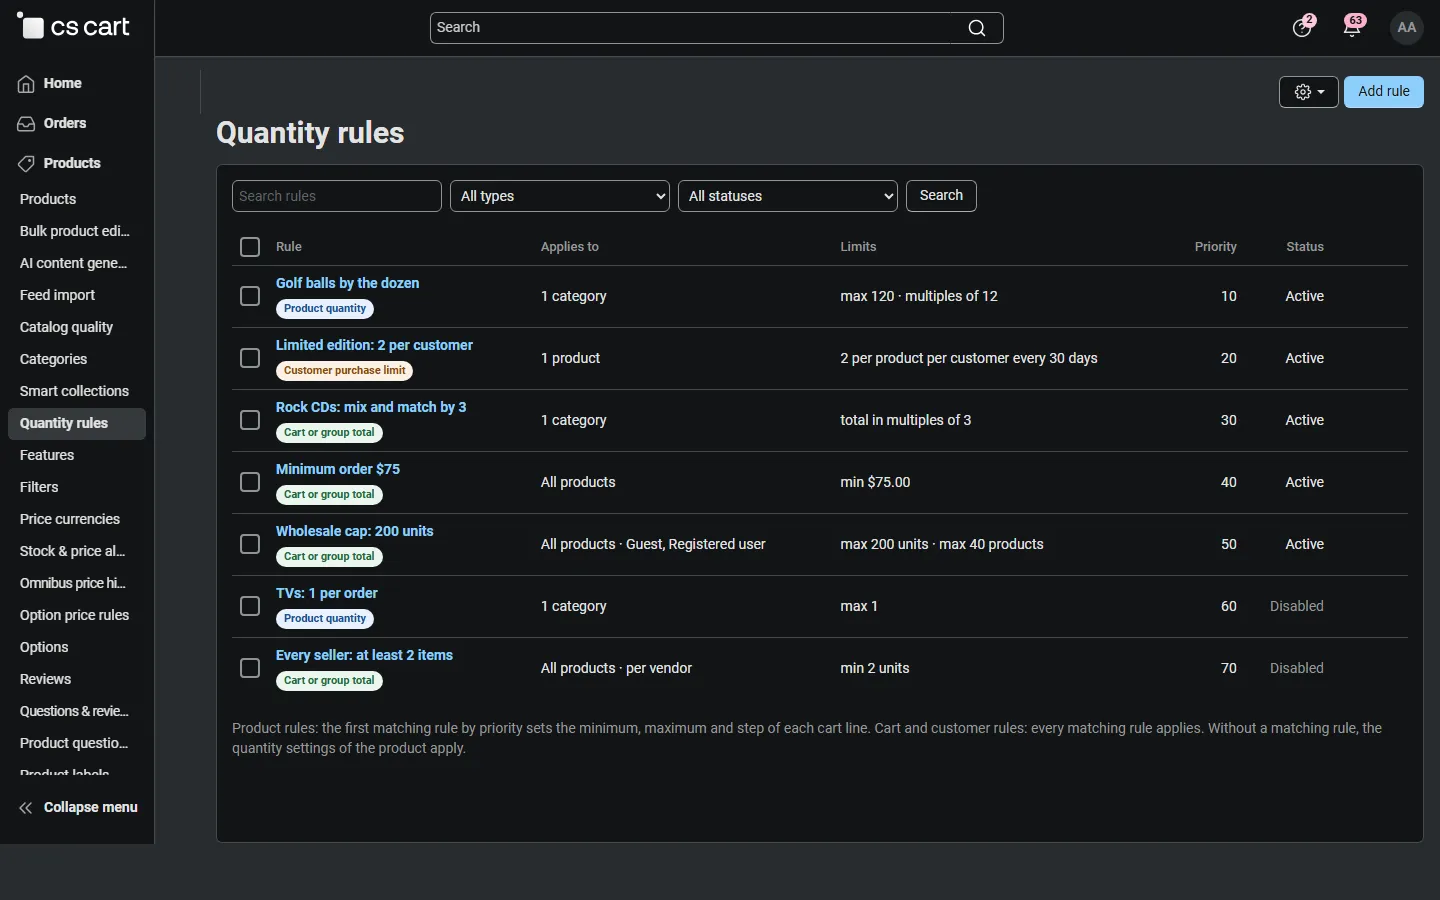Open the Golf balls by the dozen rule

click(x=347, y=283)
